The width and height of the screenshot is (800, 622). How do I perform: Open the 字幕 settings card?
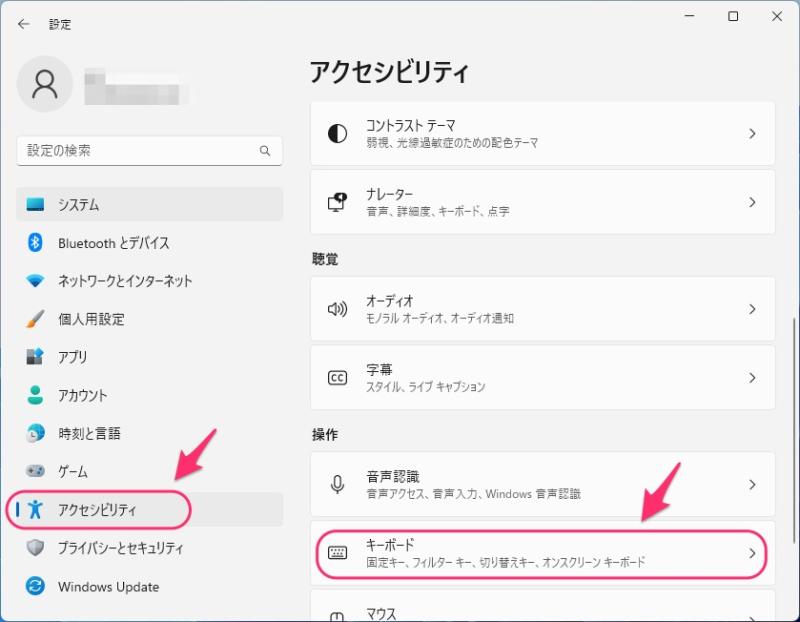coord(543,378)
